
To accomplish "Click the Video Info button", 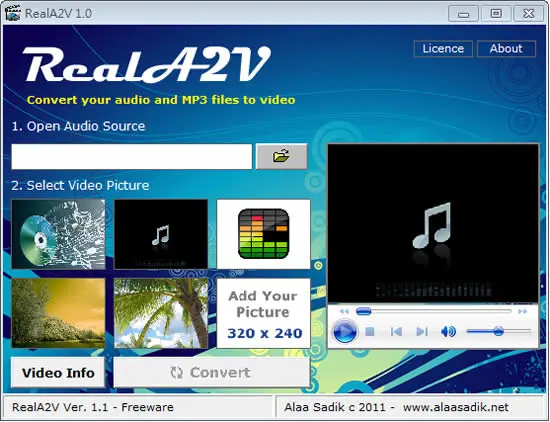I will pos(58,373).
